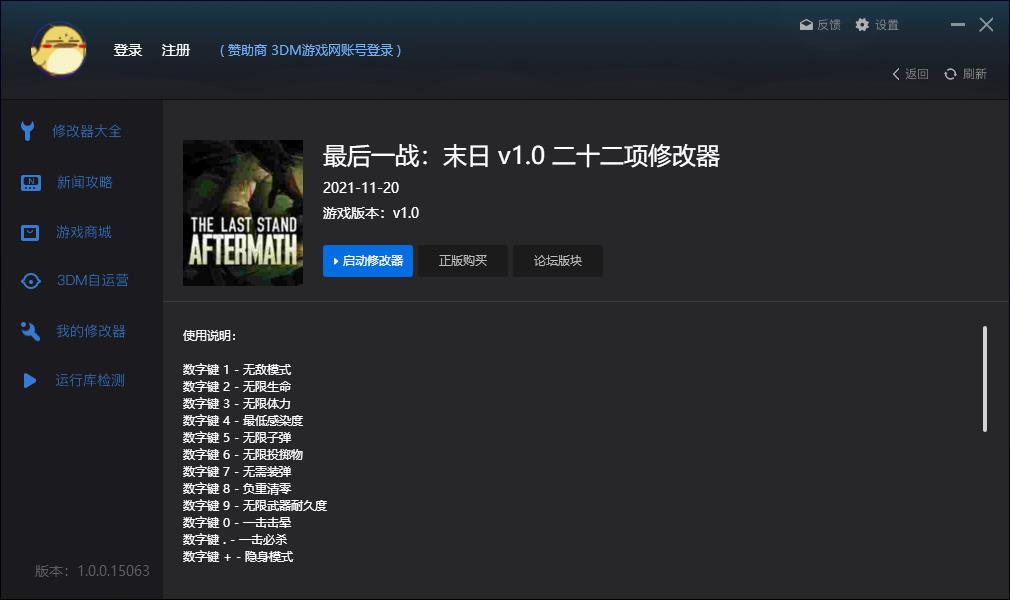Image resolution: width=1010 pixels, height=600 pixels.
Task: Click the line 数字键 3 - 无限体力
Action: click(237, 404)
